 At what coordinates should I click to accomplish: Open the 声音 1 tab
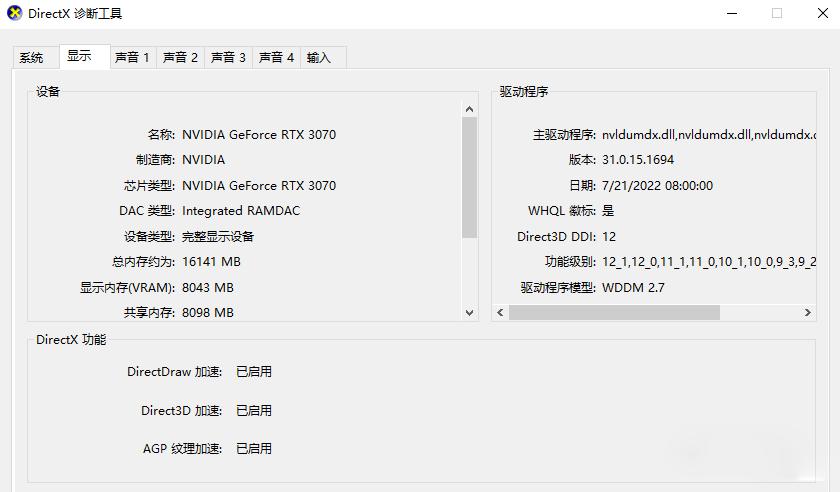coord(132,58)
